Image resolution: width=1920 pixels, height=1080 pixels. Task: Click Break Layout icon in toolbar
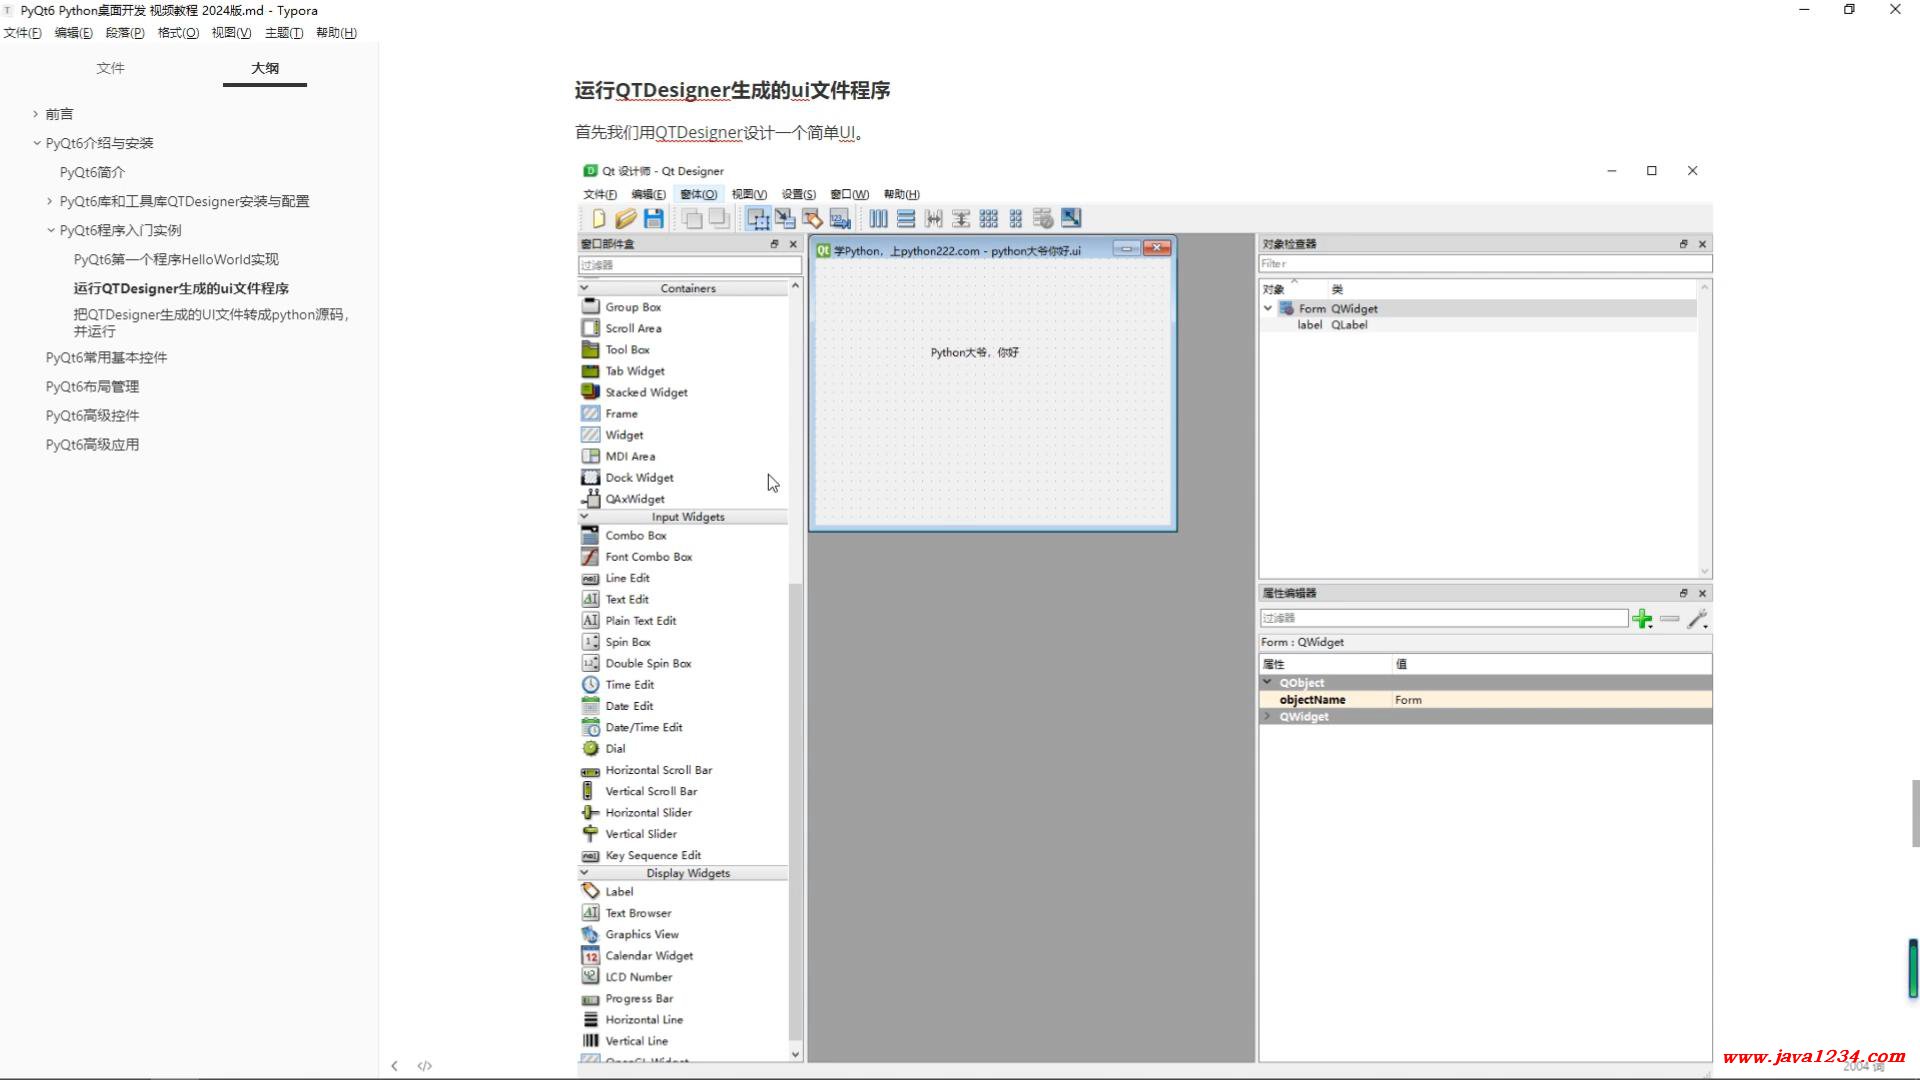[1043, 218]
